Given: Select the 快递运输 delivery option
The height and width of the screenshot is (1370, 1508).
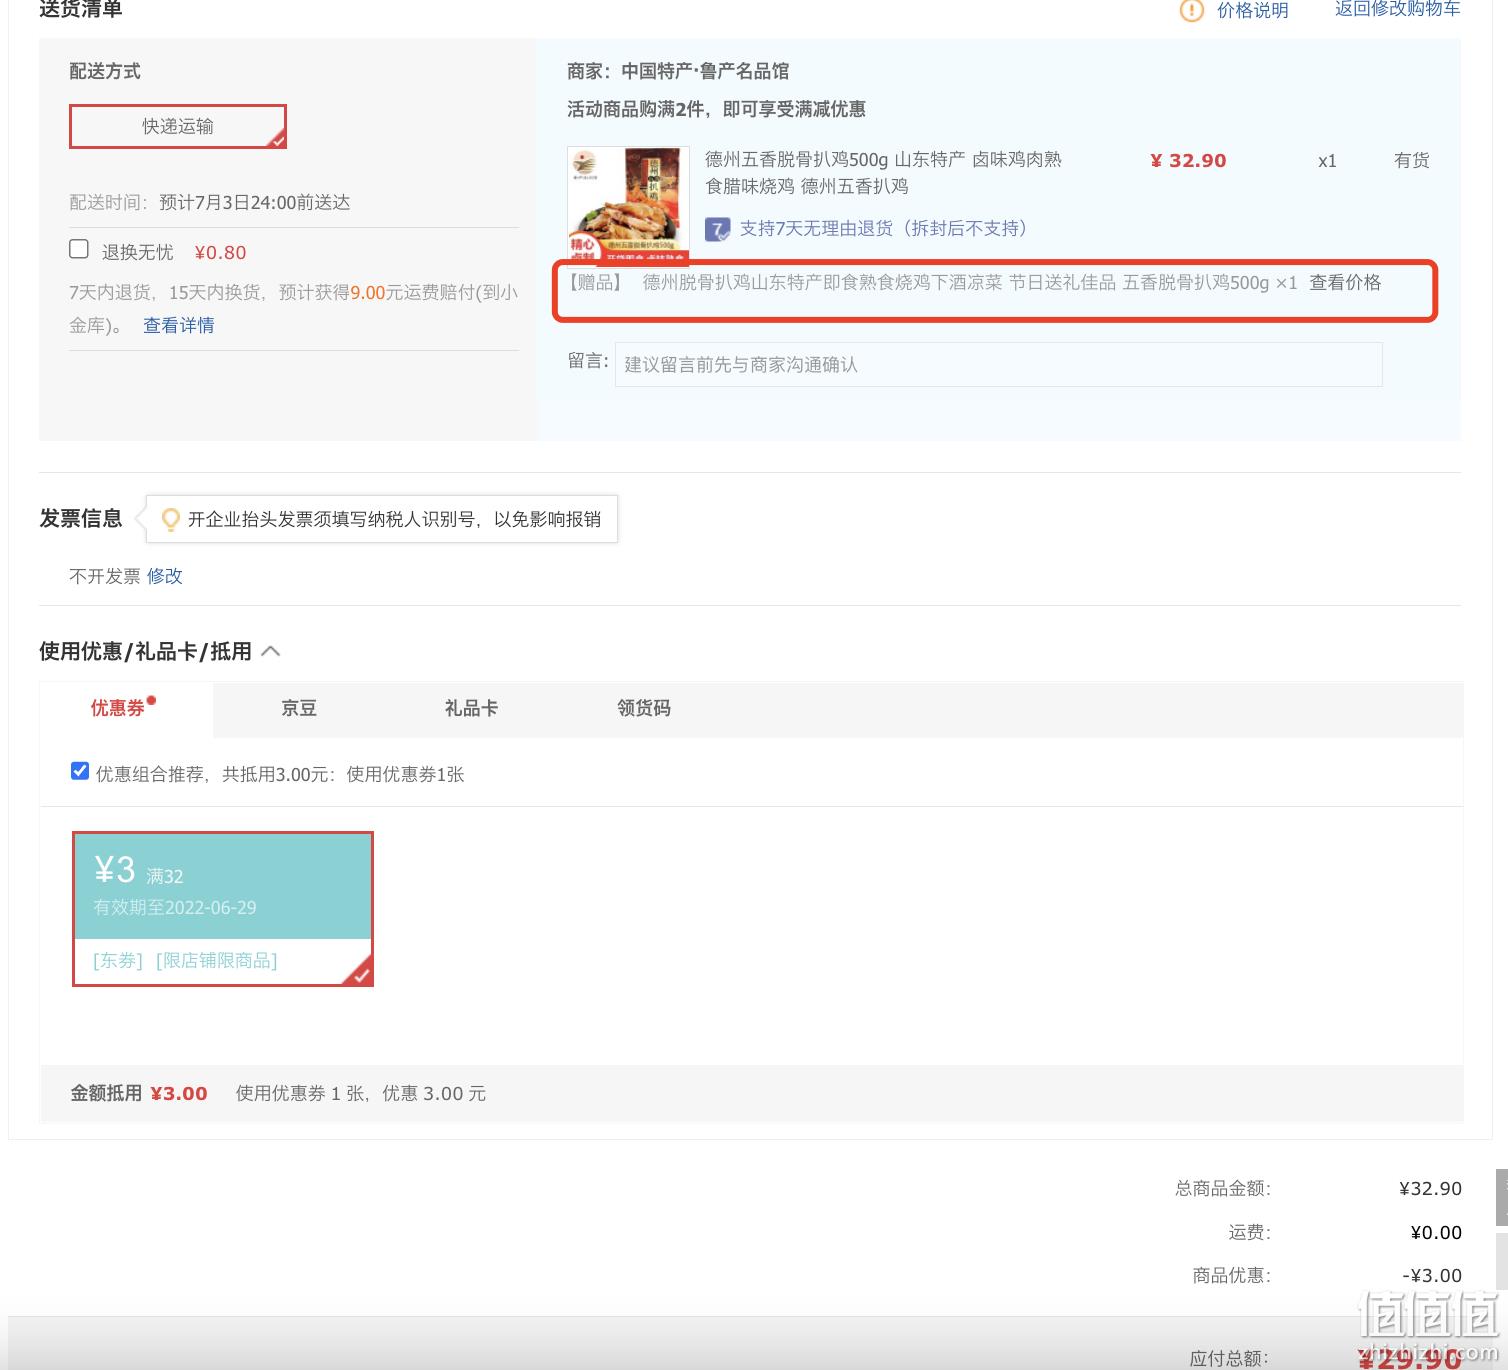Looking at the screenshot, I should tap(178, 126).
